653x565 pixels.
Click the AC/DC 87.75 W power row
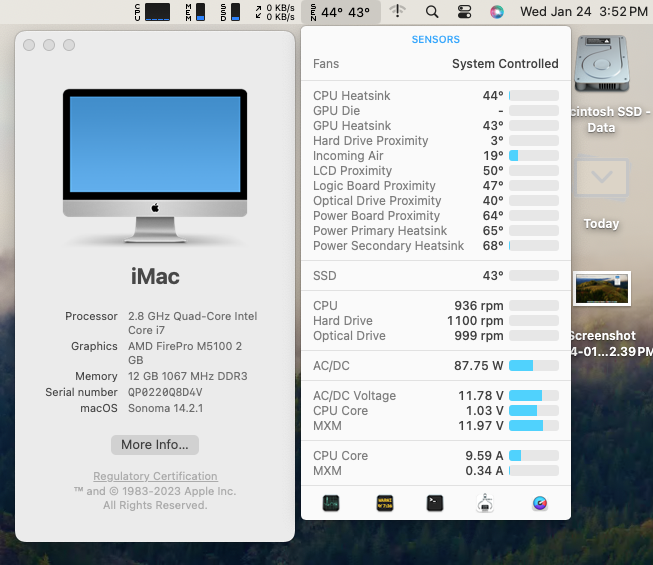coord(436,366)
